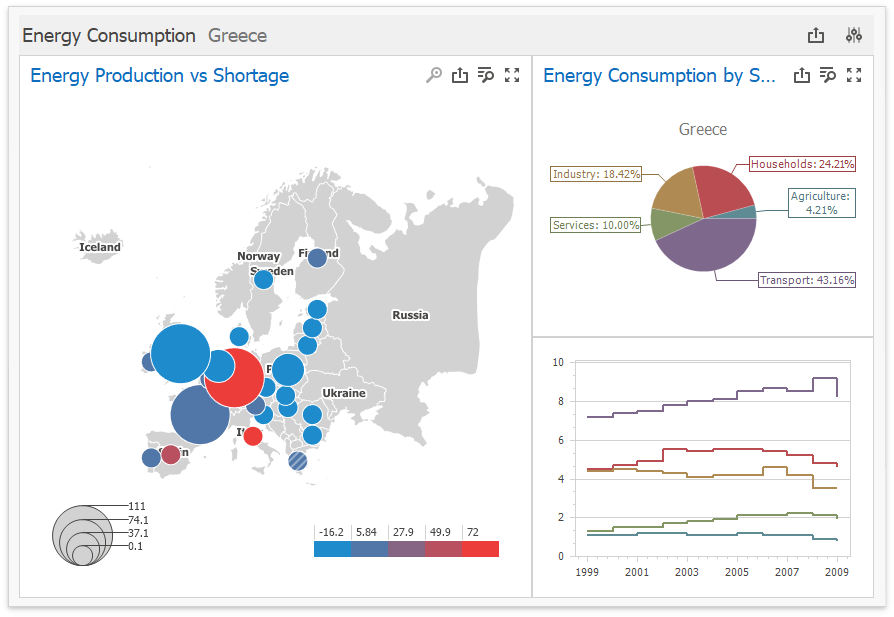Viewport: 894px width, 617px height.
Task: Click the '0.1' bubble size legend value
Action: tap(135, 546)
